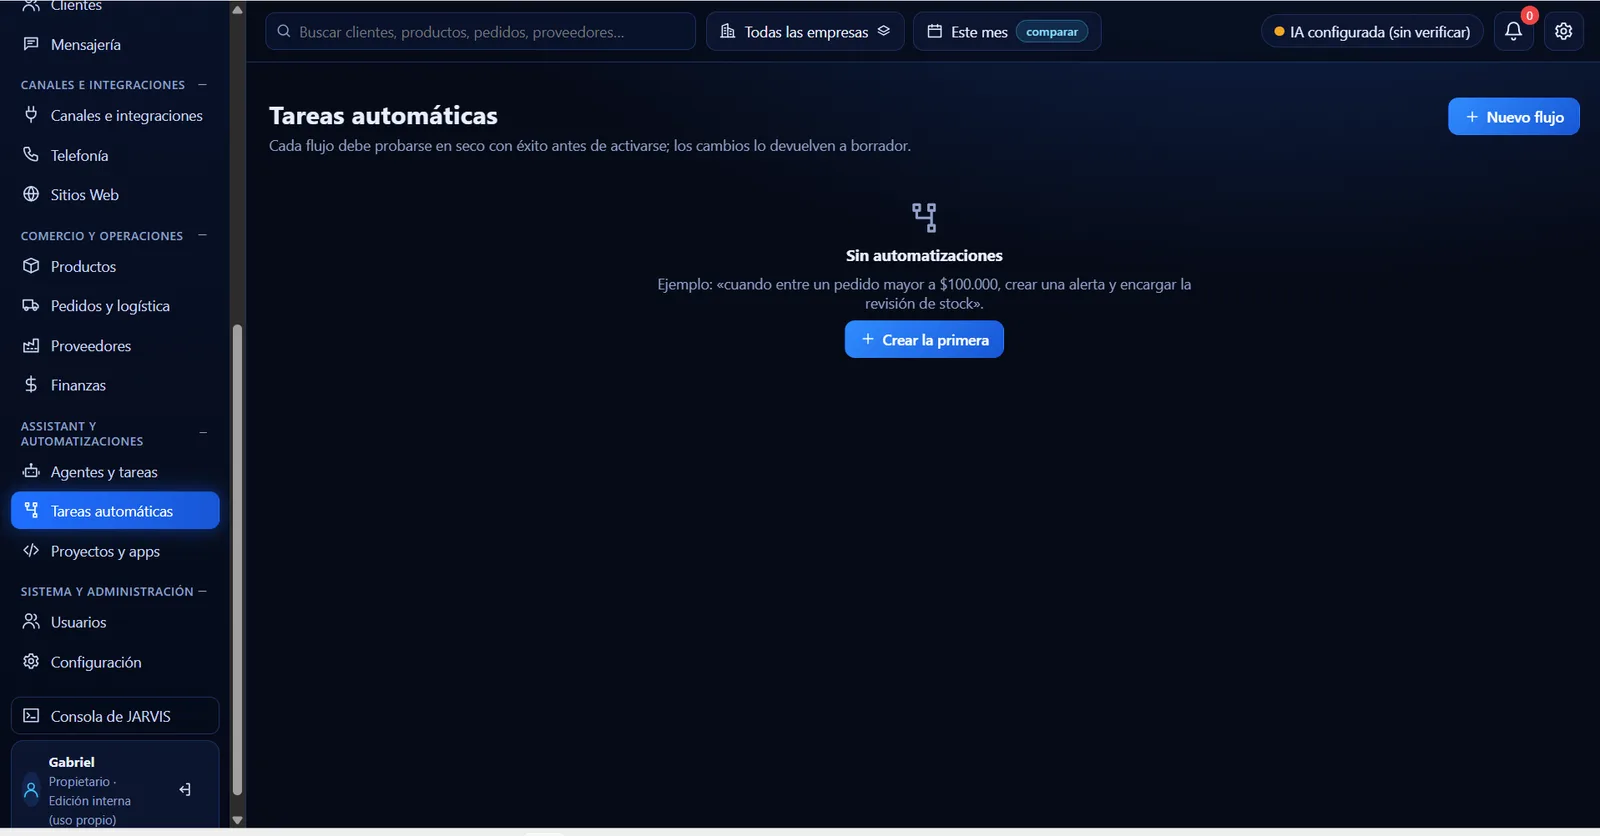The height and width of the screenshot is (836, 1600).
Task: Click the Proveedores factory icon
Action: pyautogui.click(x=31, y=345)
